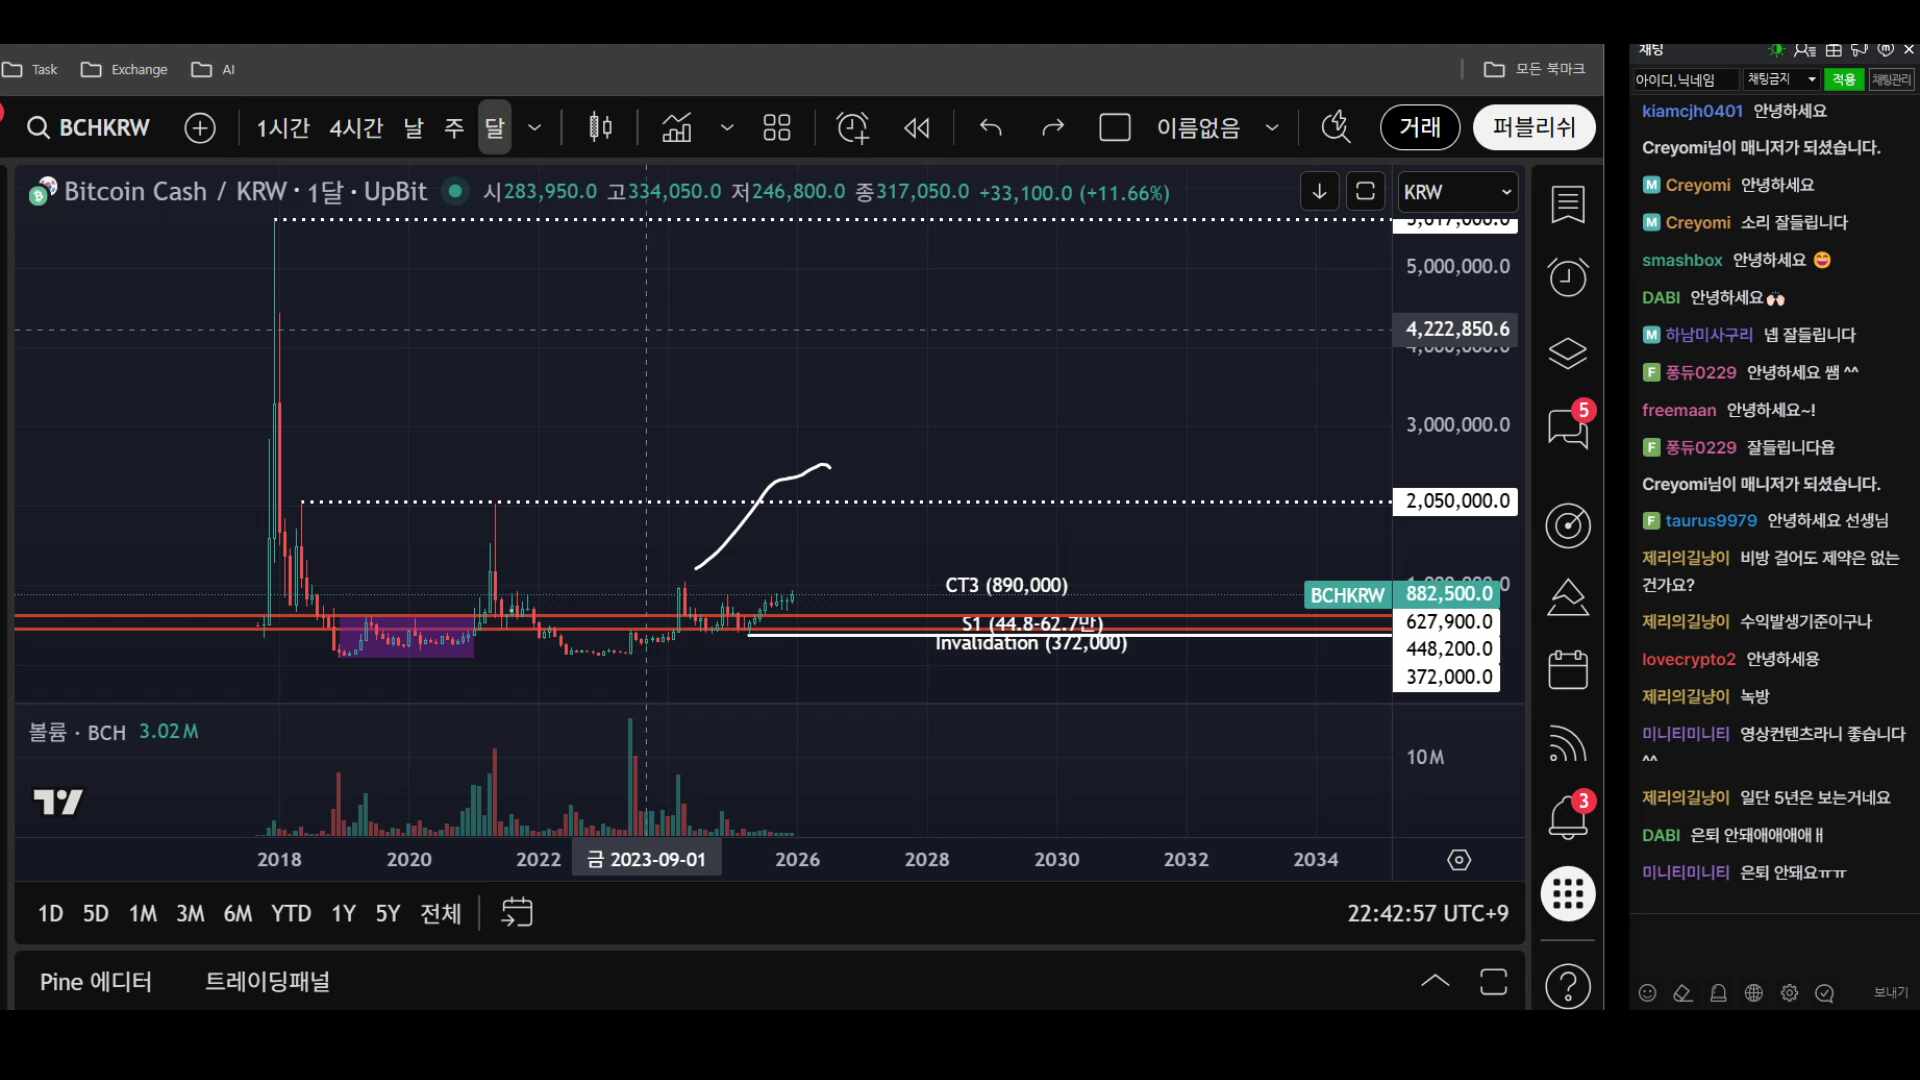
Task: Open the notifications bell with 3 alerts
Action: click(x=1568, y=815)
